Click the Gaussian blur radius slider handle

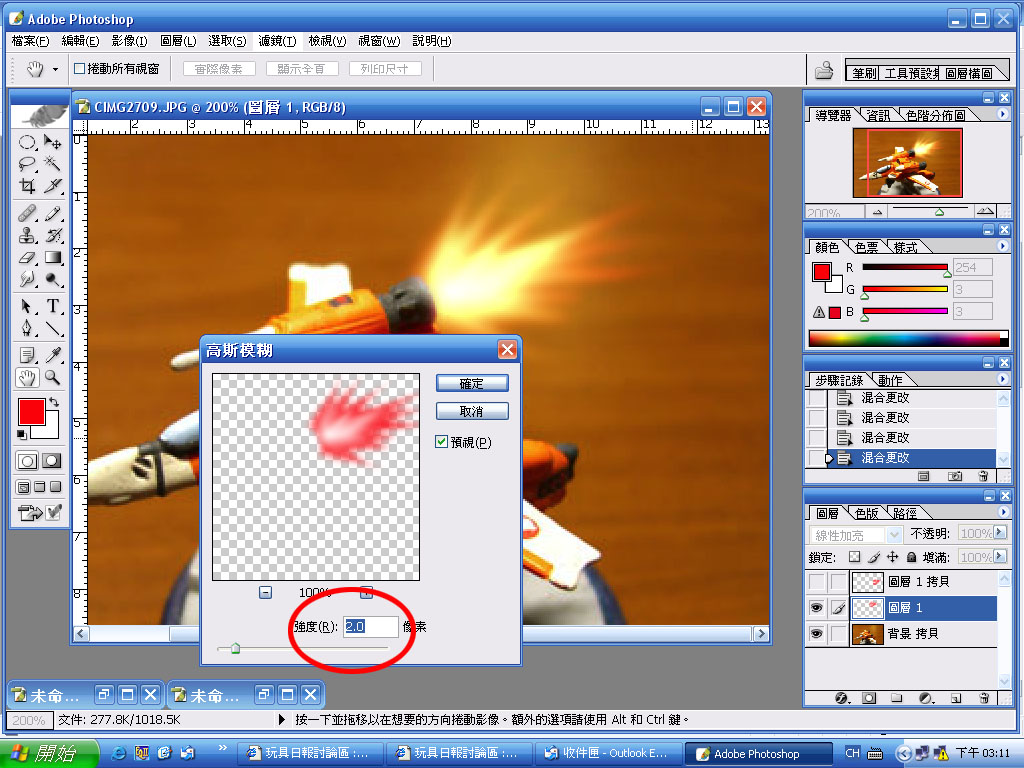pos(235,649)
